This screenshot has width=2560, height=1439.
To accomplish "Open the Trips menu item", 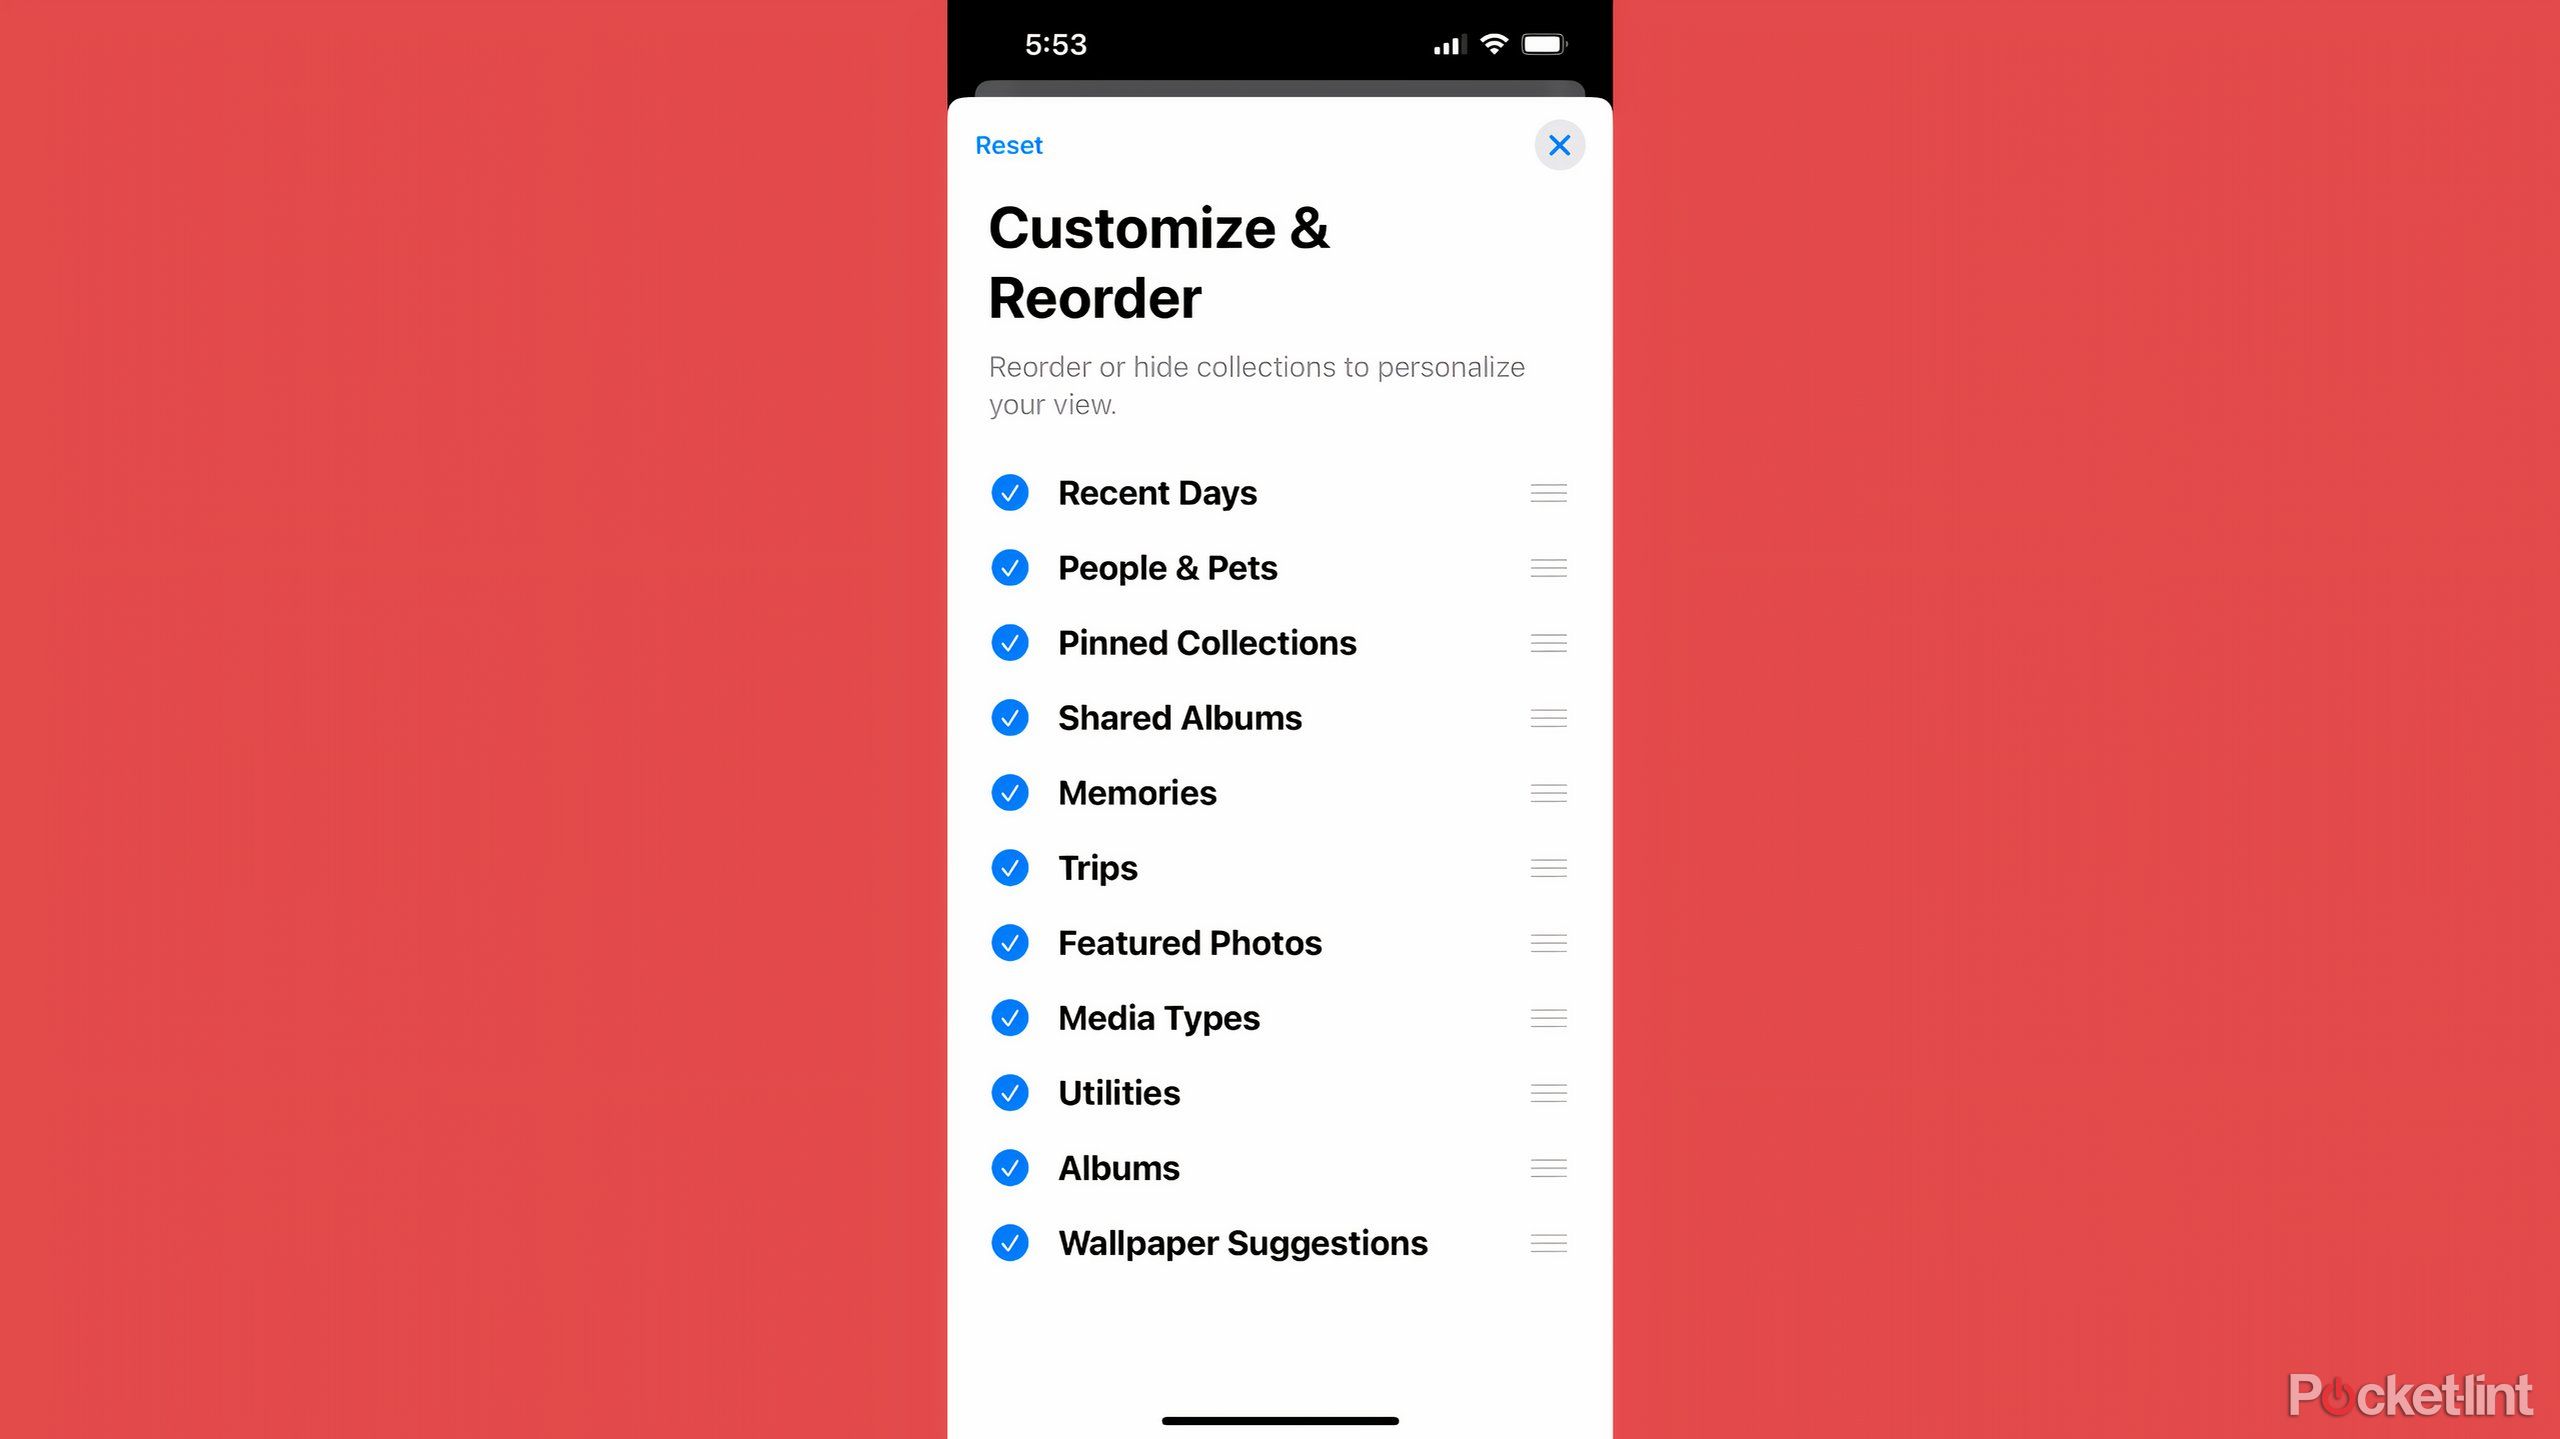I will tap(1097, 867).
